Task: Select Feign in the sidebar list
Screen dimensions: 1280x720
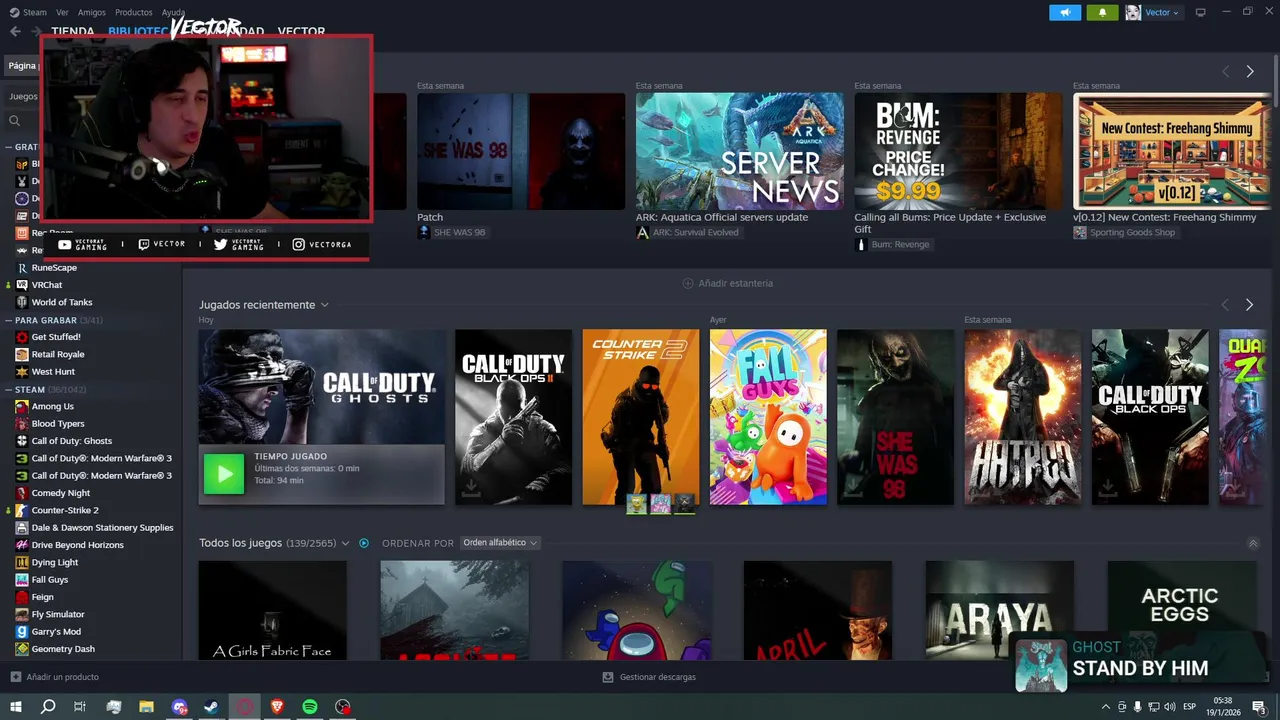Action: tap(42, 597)
